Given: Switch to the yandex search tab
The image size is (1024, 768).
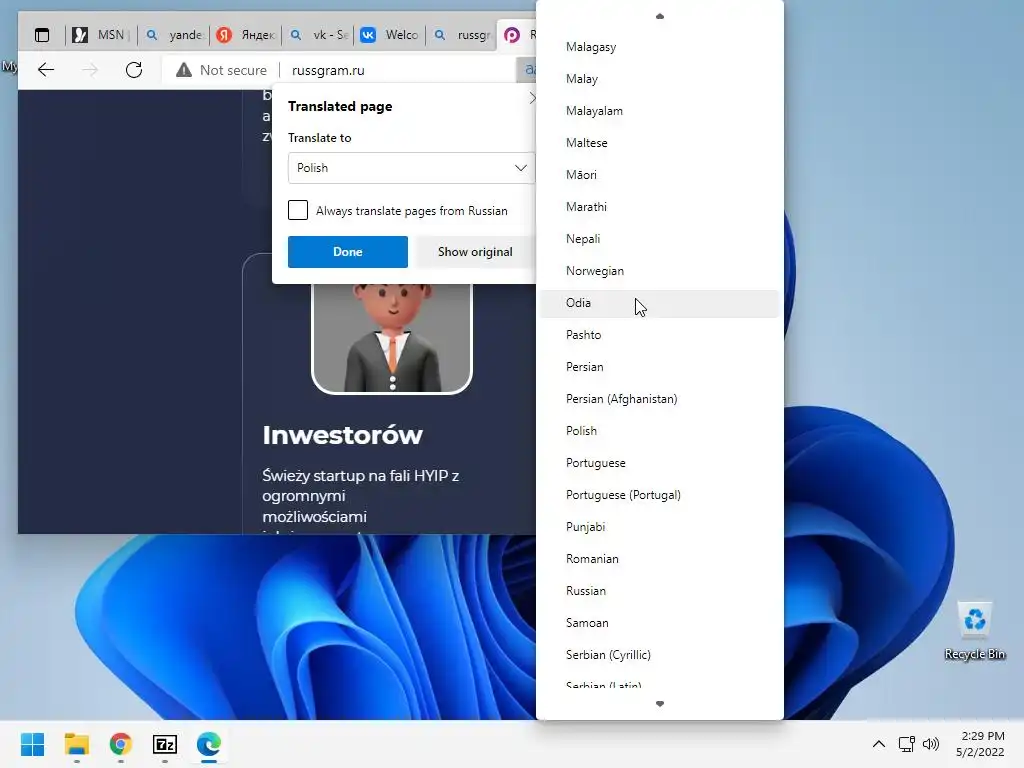Looking at the screenshot, I should pos(174,35).
